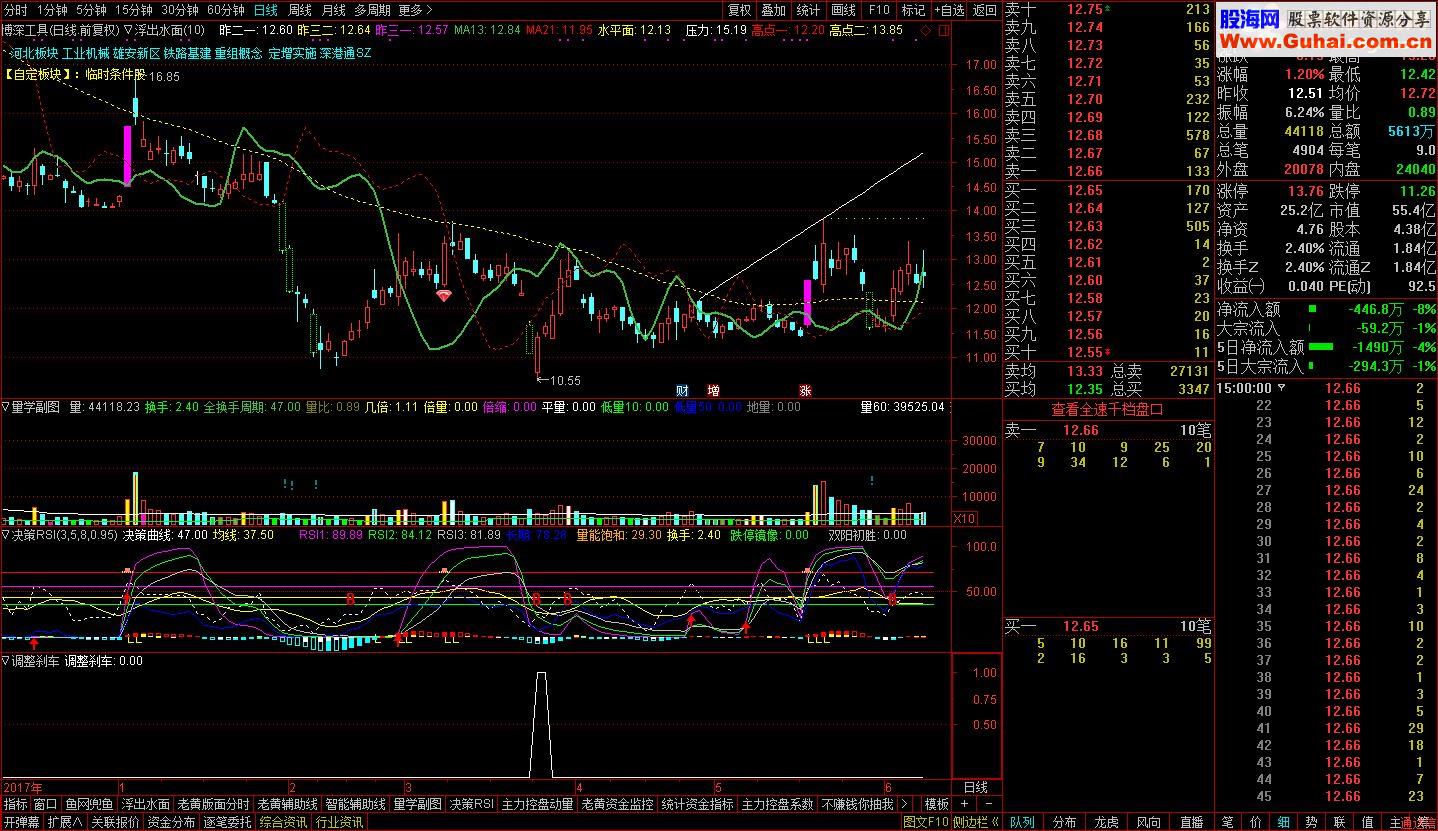Select the 15分钟 timeframe

click(x=134, y=10)
